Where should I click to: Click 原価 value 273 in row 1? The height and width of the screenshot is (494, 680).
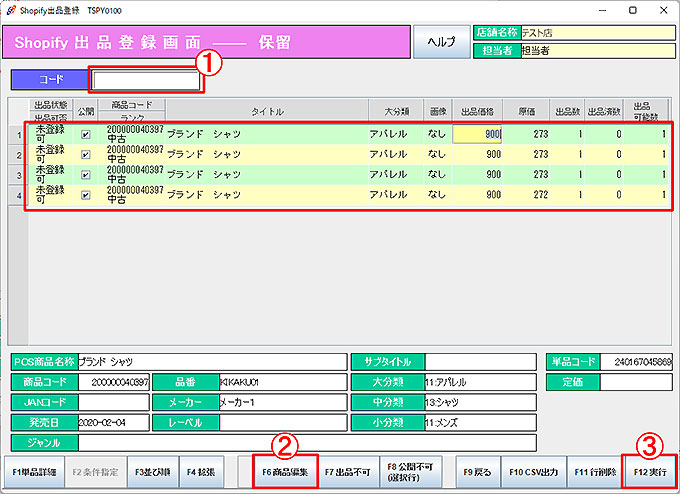(x=526, y=134)
